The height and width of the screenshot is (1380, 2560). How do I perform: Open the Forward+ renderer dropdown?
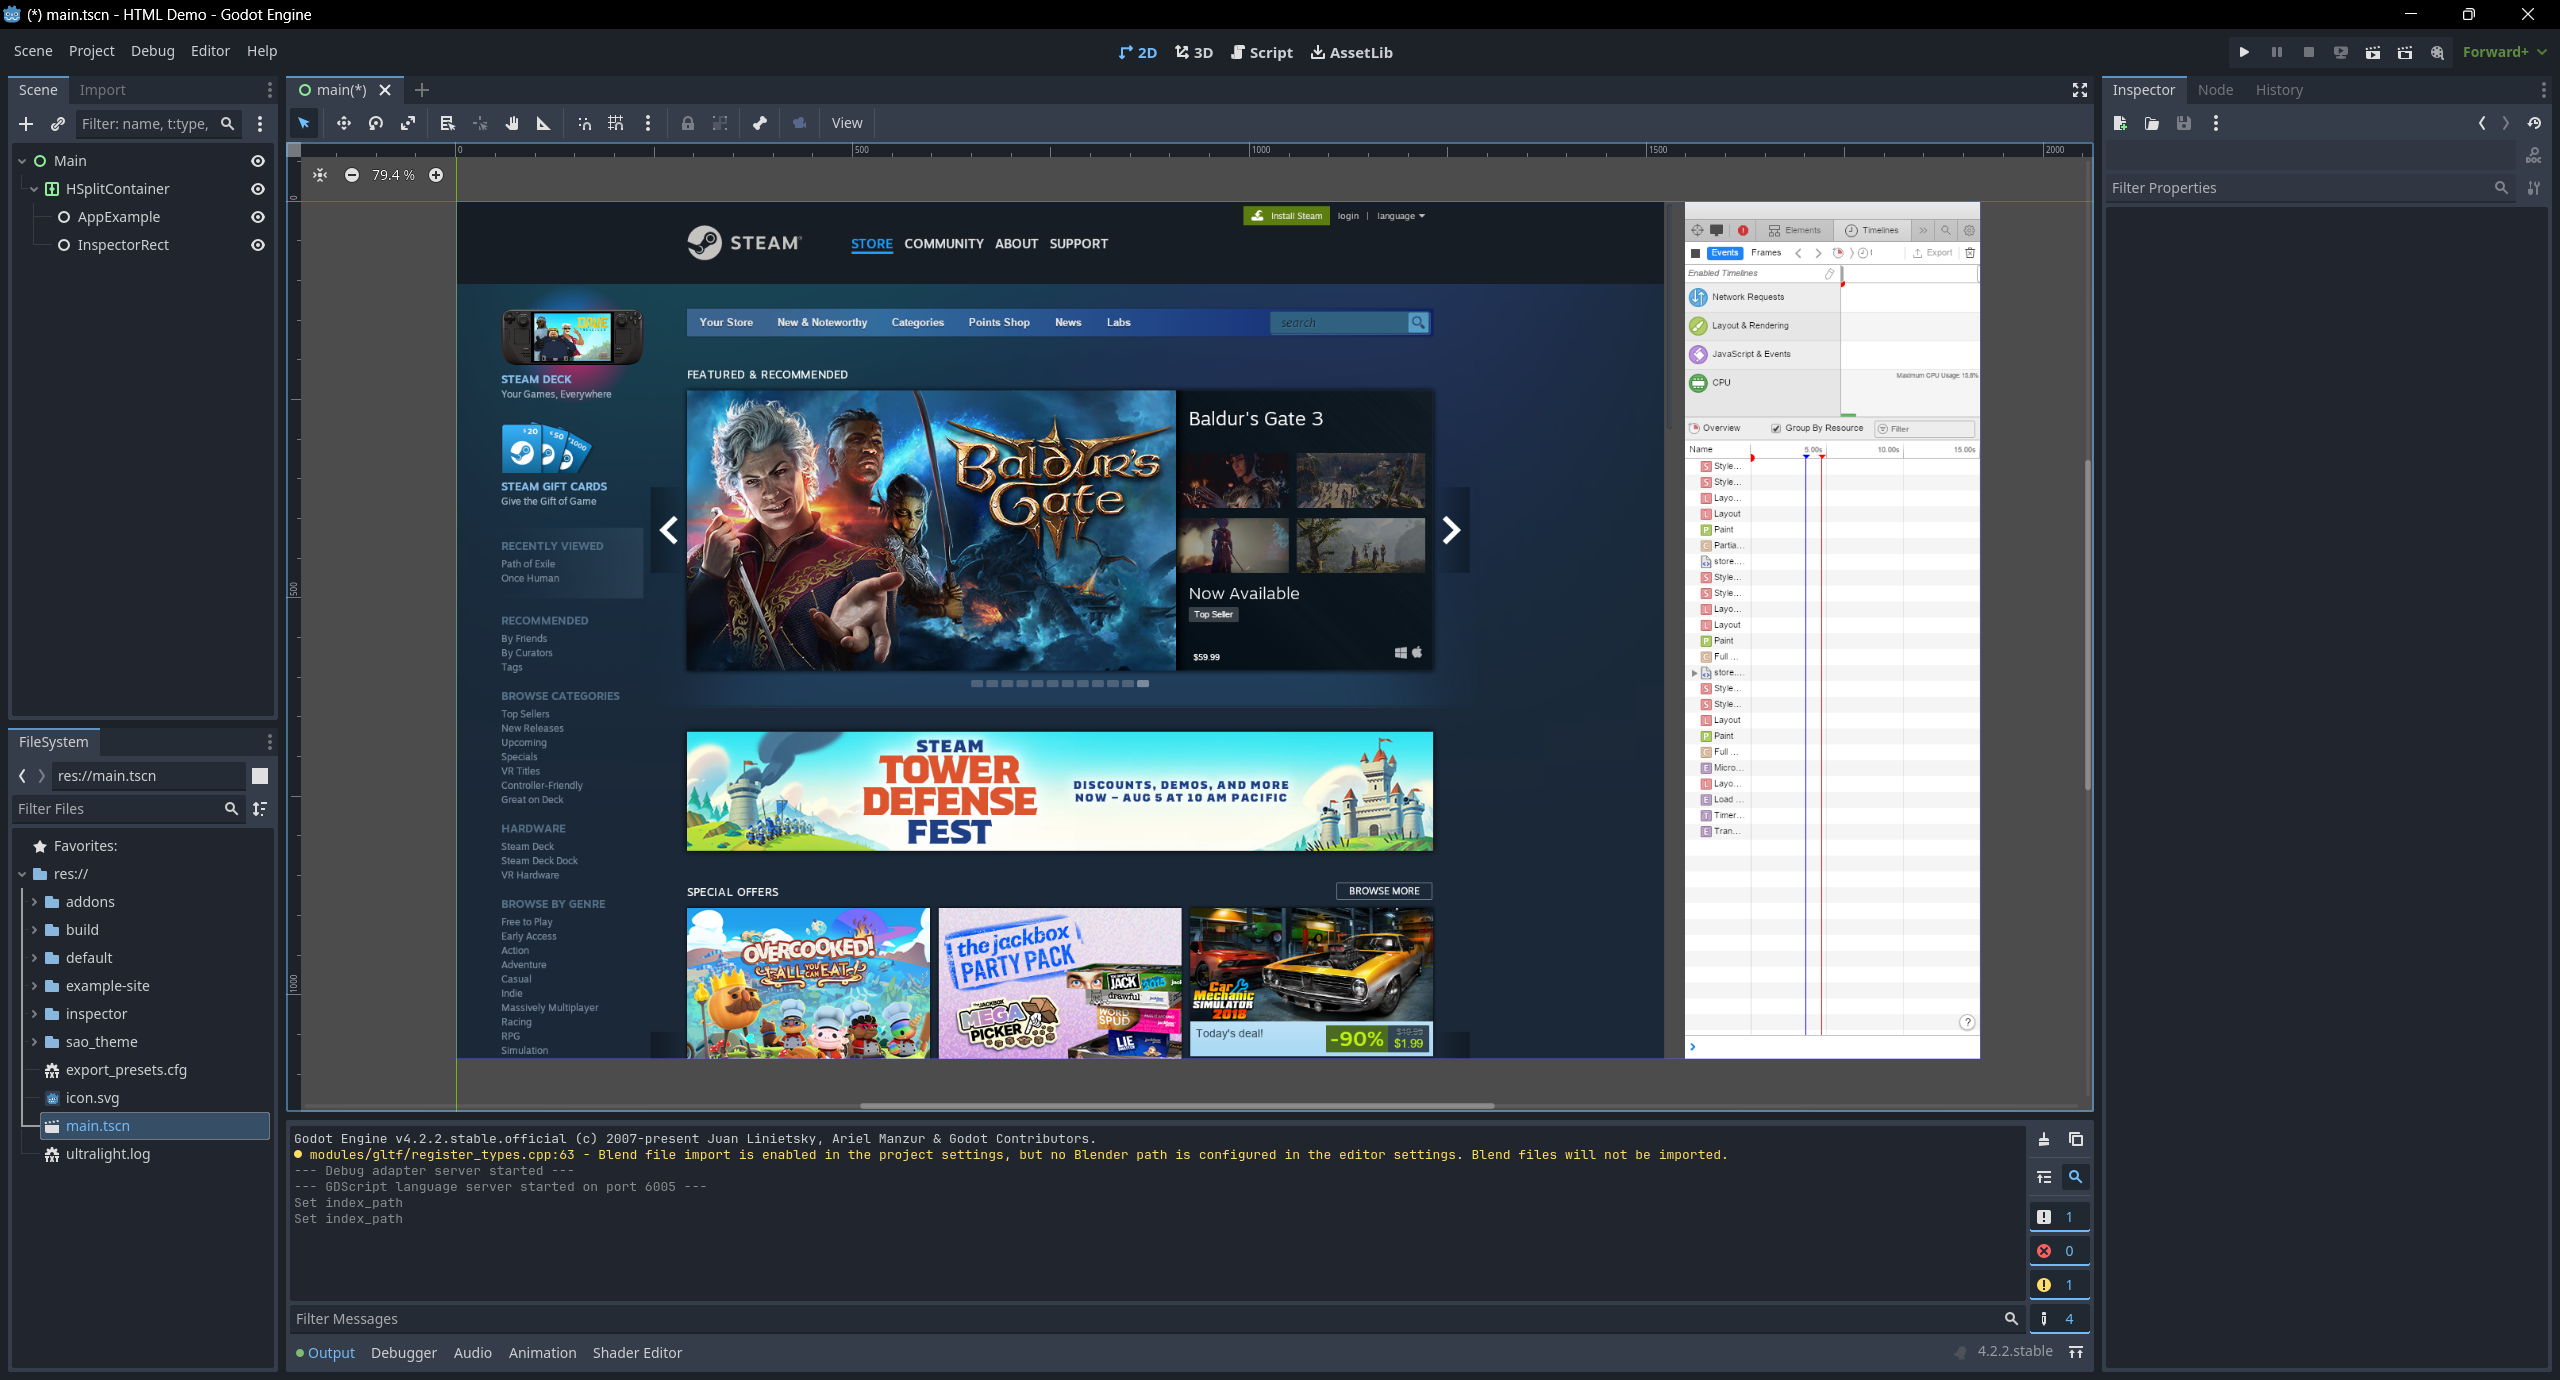tap(2504, 52)
